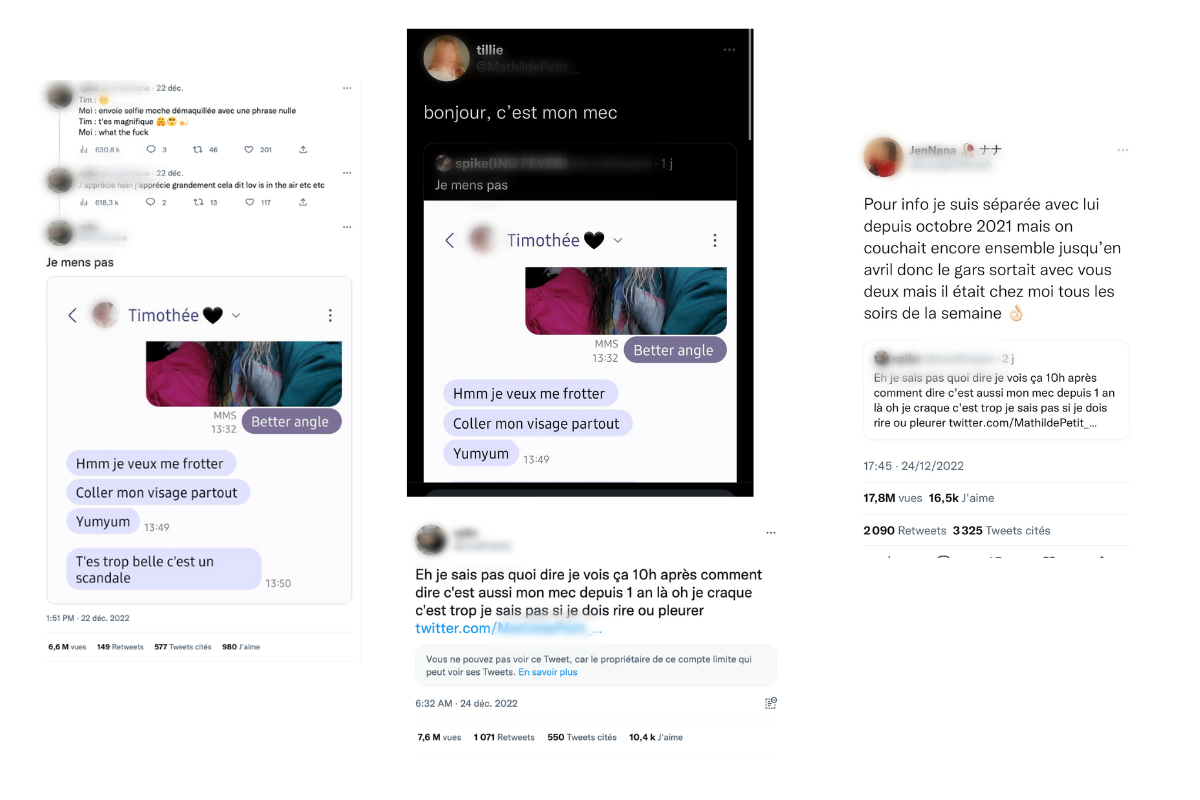Like the tweet showing 117 likes
Image resolution: width=1200 pixels, height=800 pixels.
pos(249,202)
